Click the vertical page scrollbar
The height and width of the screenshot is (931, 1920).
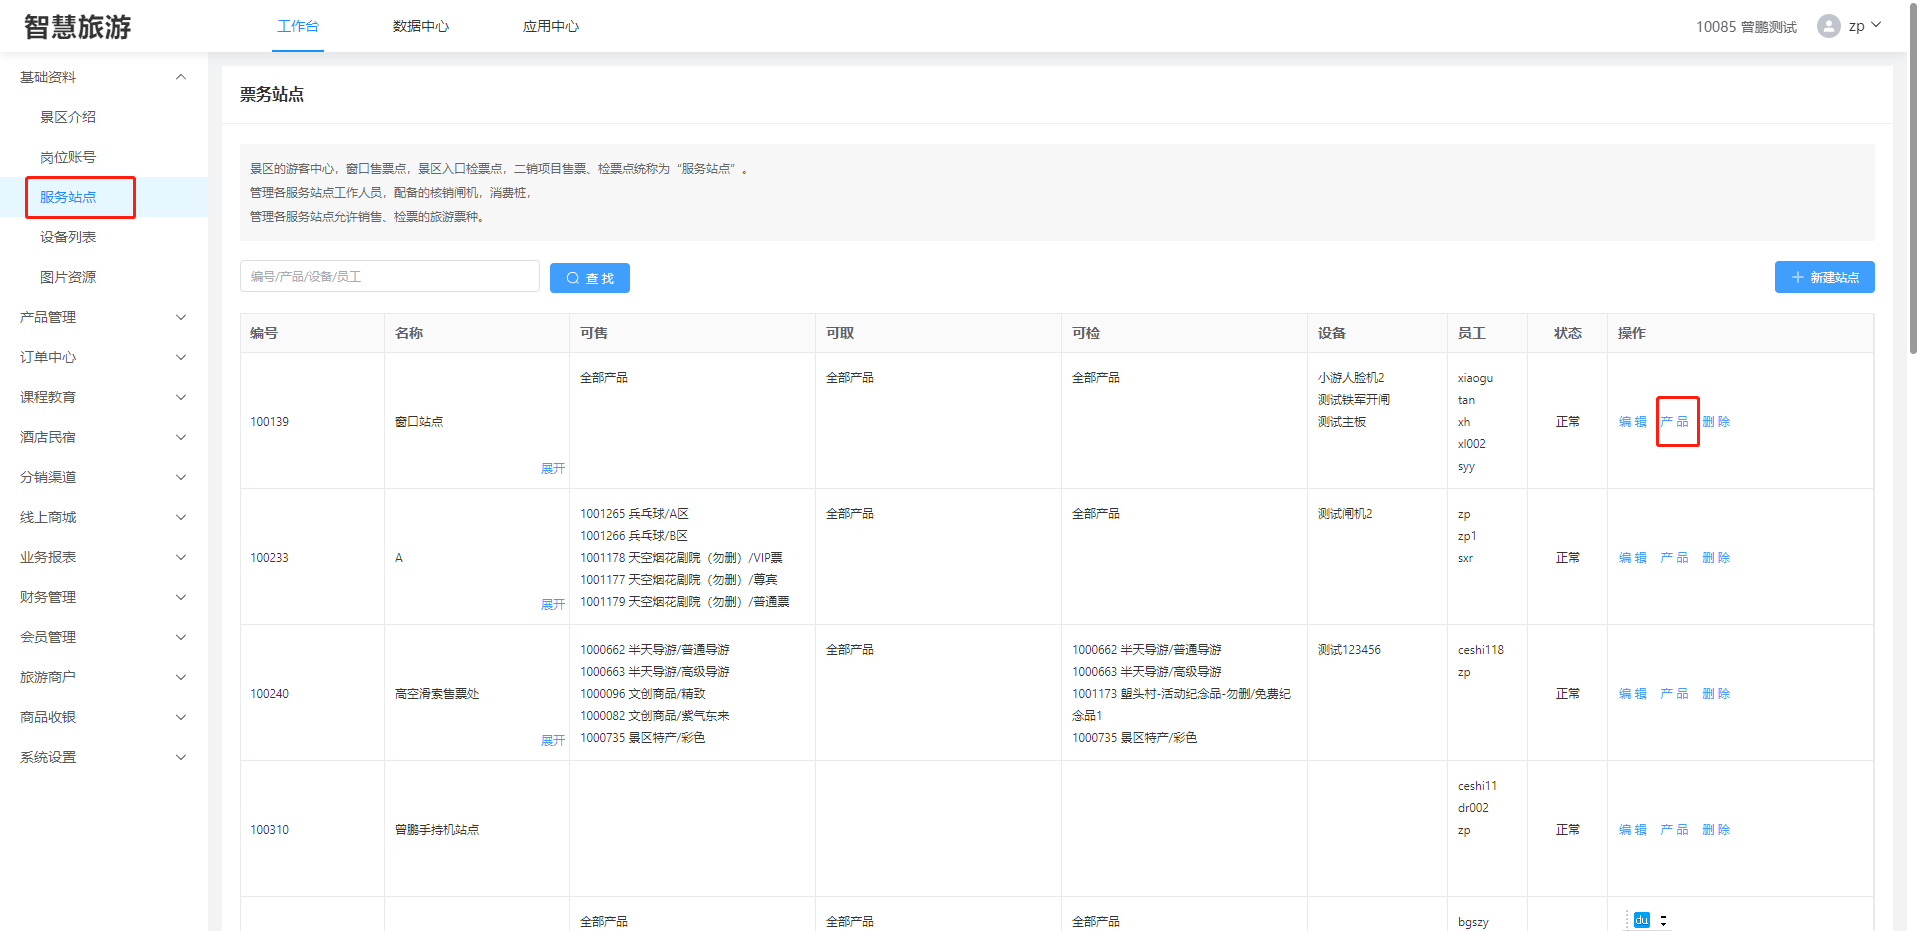[x=1912, y=200]
